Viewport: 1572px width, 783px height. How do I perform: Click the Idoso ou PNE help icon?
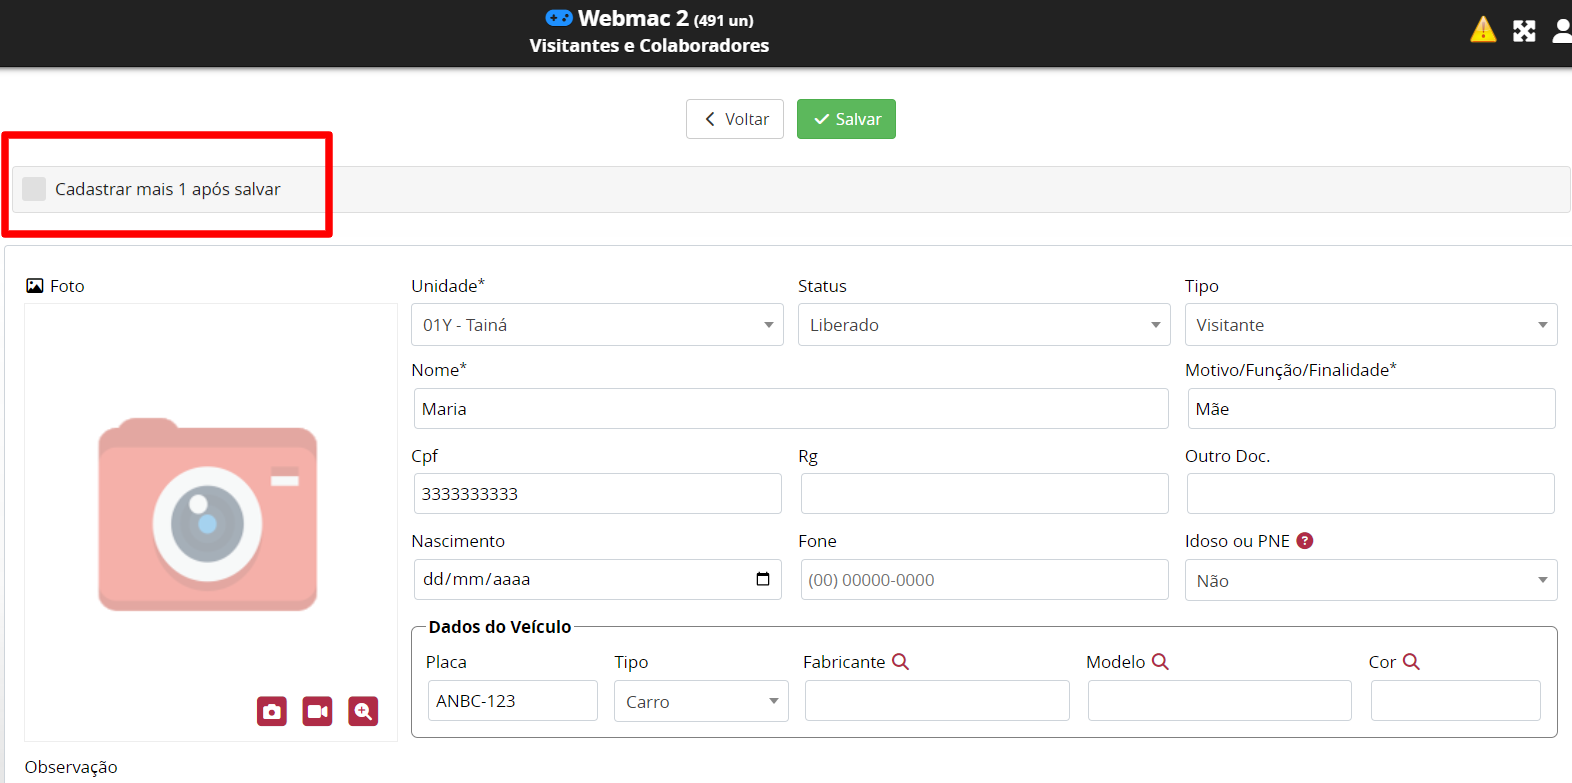pyautogui.click(x=1305, y=541)
